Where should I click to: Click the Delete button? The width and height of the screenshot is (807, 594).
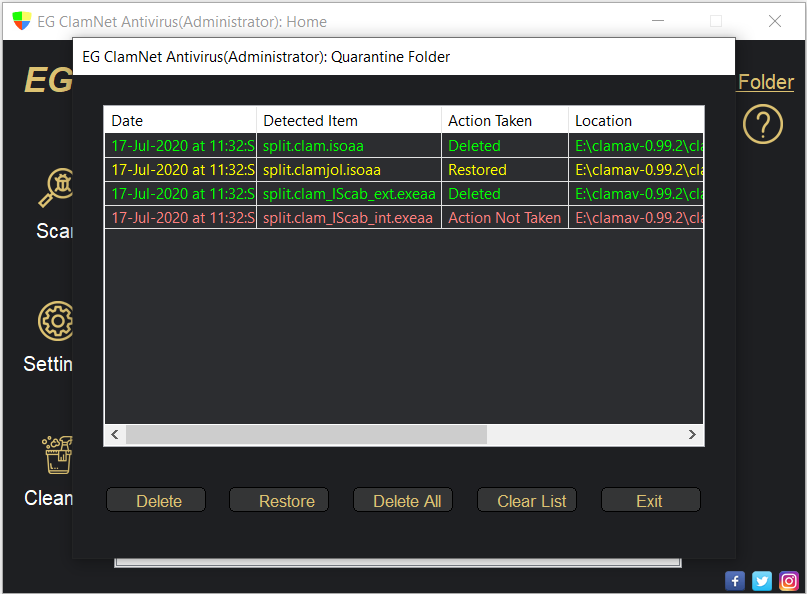[156, 500]
